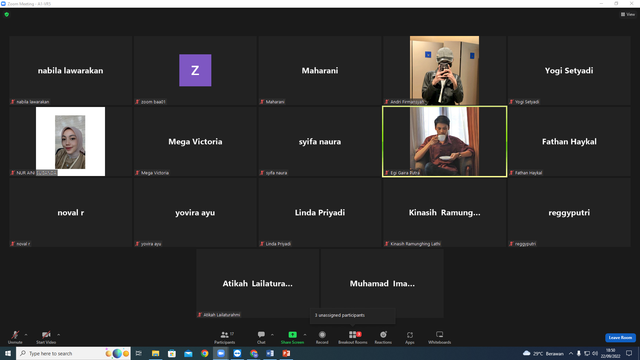
Task: Open Task View on the taskbar
Action: 139,353
